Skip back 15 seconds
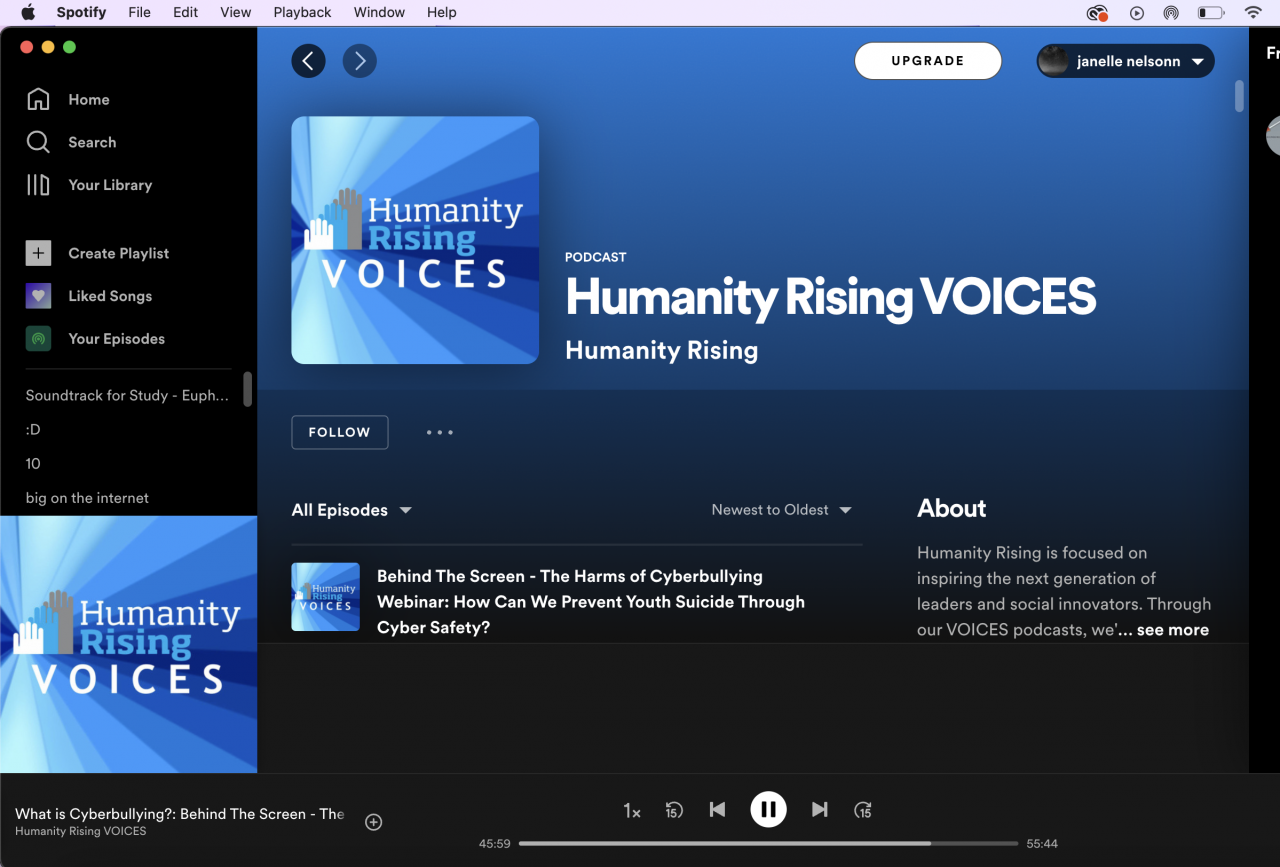Image resolution: width=1280 pixels, height=867 pixels. [674, 810]
